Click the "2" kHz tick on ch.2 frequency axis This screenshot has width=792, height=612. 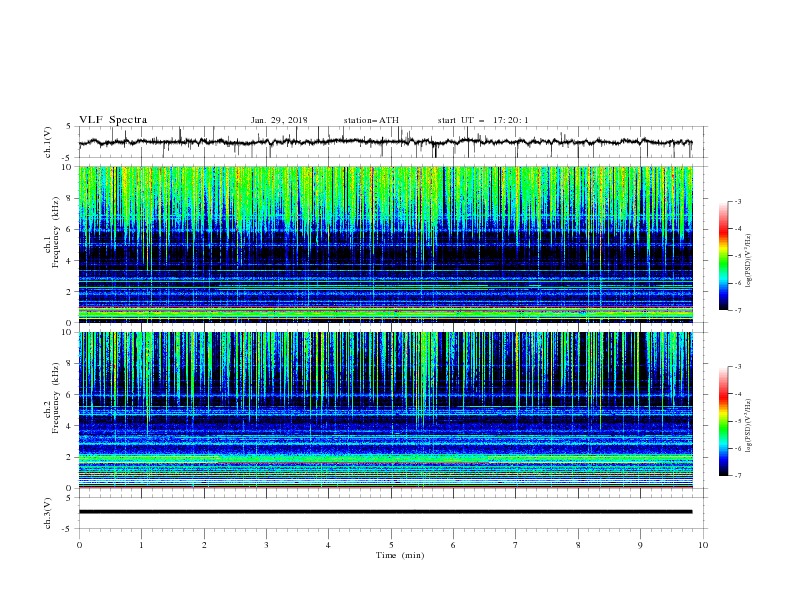pos(70,457)
